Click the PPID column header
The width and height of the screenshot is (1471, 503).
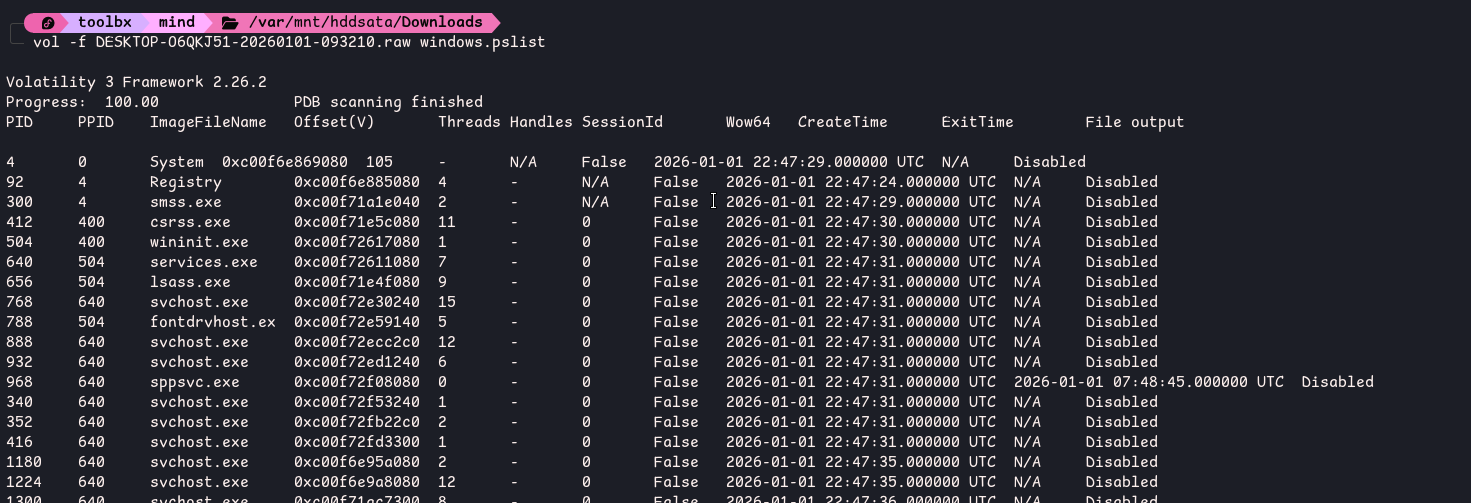pyautogui.click(x=96, y=122)
